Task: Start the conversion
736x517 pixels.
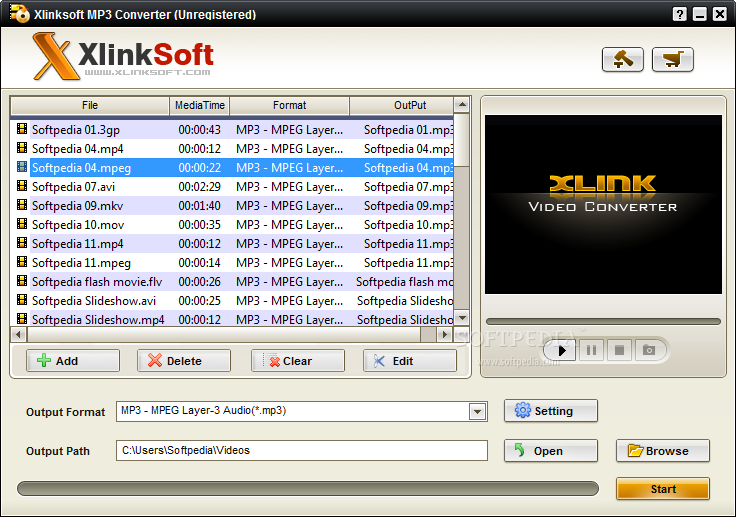Action: point(663,489)
